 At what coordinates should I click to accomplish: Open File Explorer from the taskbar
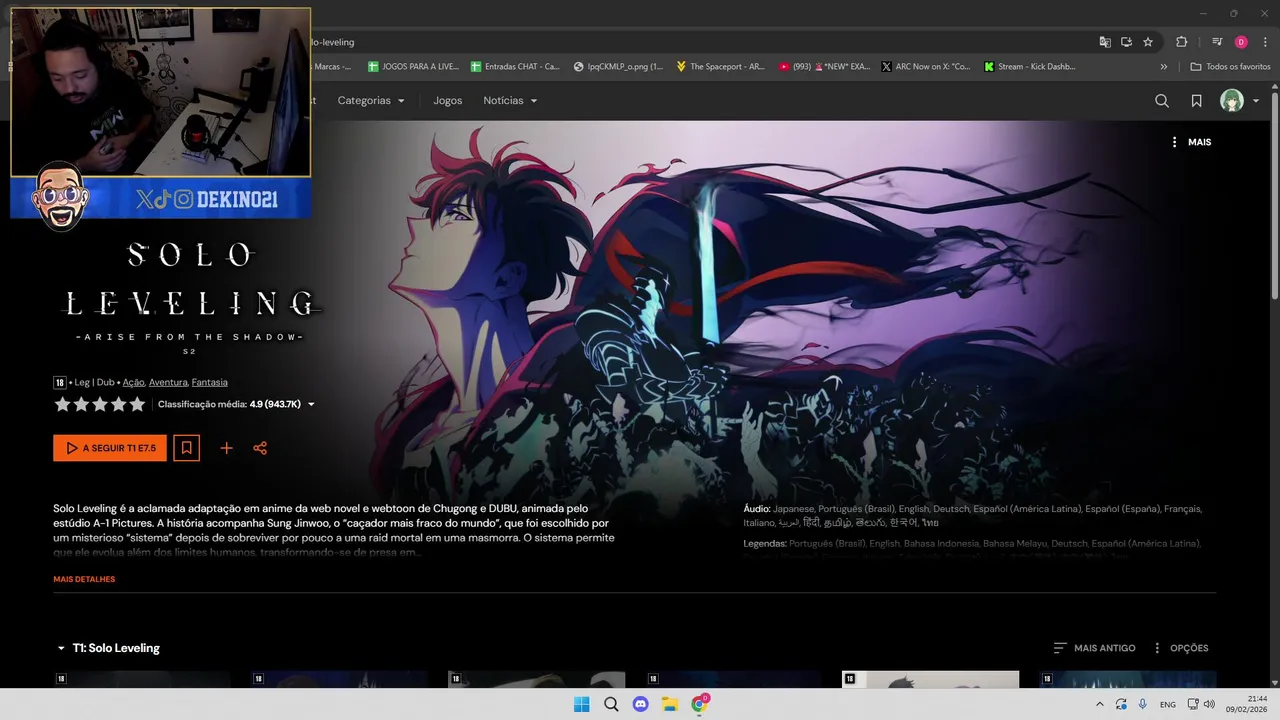(x=670, y=704)
